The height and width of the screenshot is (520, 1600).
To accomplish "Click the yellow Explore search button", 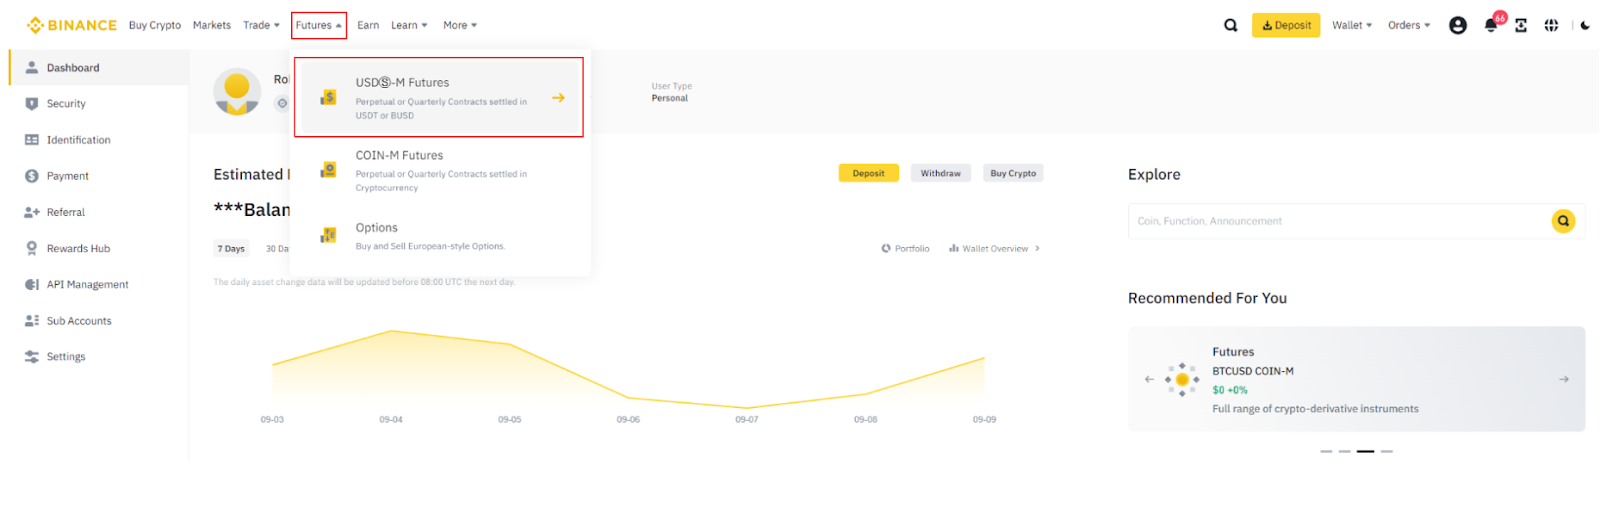I will [1563, 221].
